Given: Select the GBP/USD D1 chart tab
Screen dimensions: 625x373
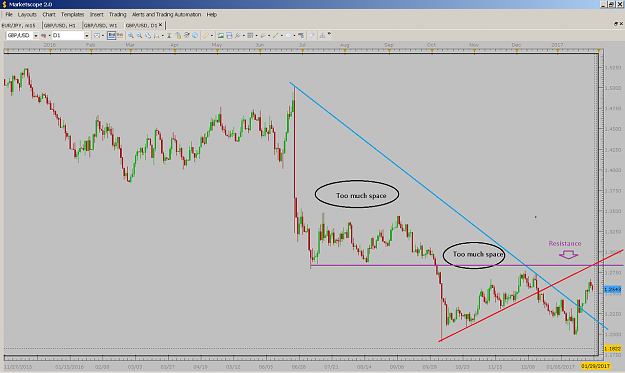Looking at the screenshot, I should [x=142, y=25].
